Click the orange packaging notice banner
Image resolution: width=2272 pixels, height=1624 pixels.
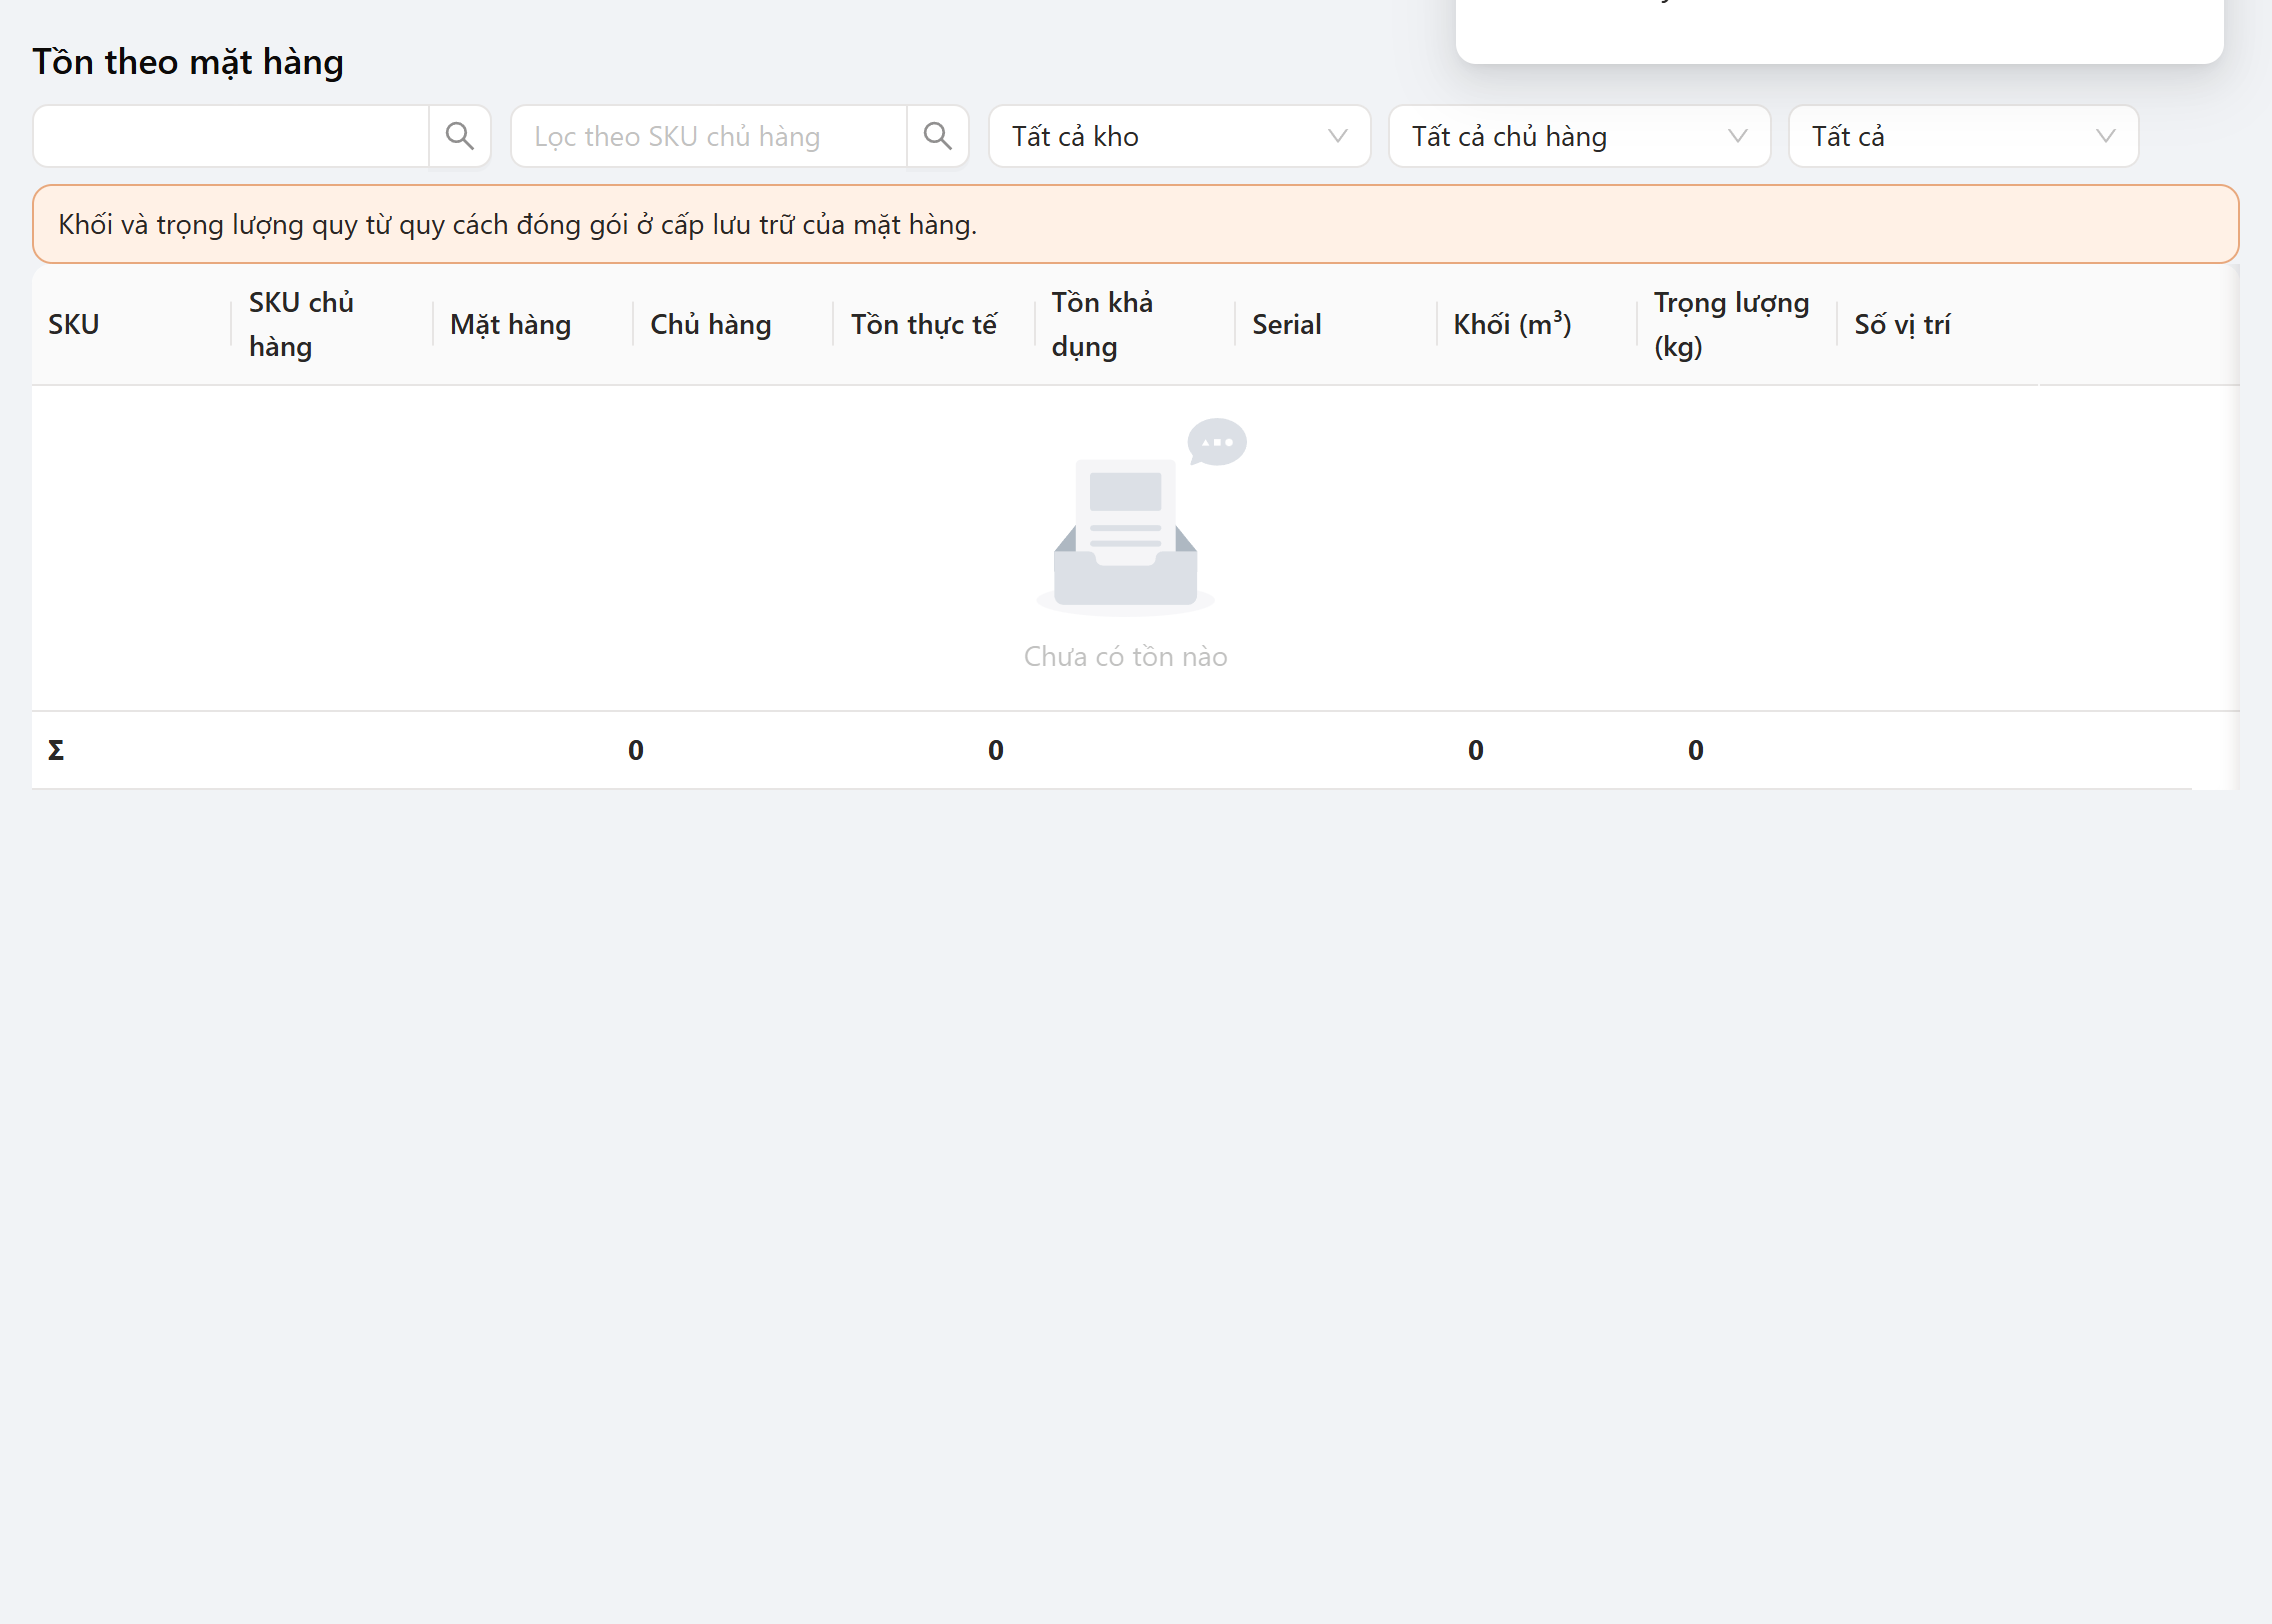point(1135,224)
